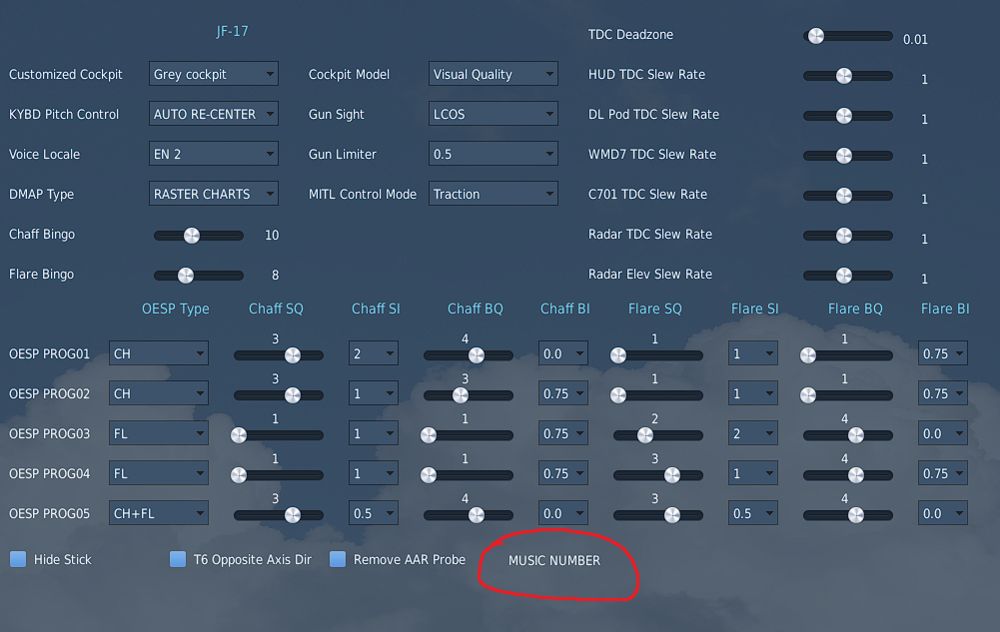Open PROG05 Flare BI dropdown

(x=943, y=513)
